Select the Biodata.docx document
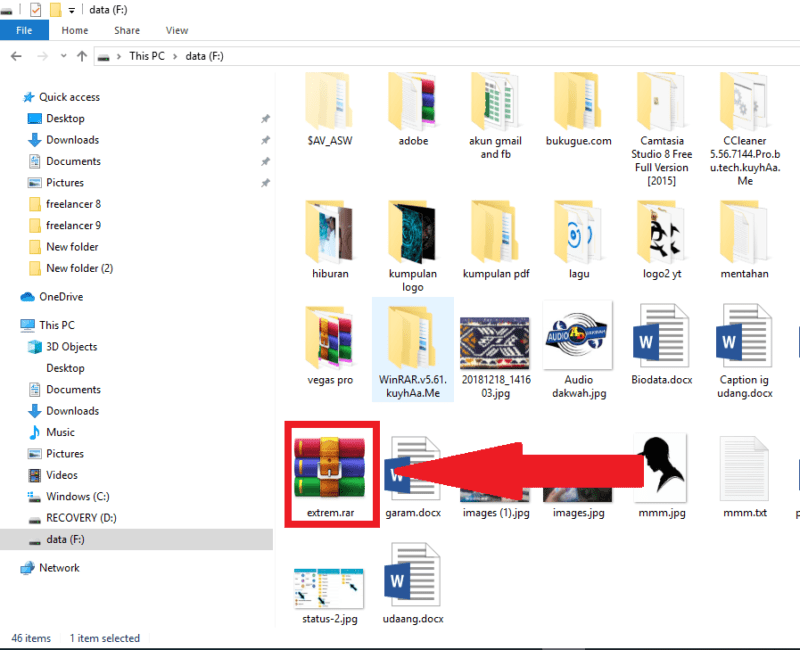 point(661,344)
